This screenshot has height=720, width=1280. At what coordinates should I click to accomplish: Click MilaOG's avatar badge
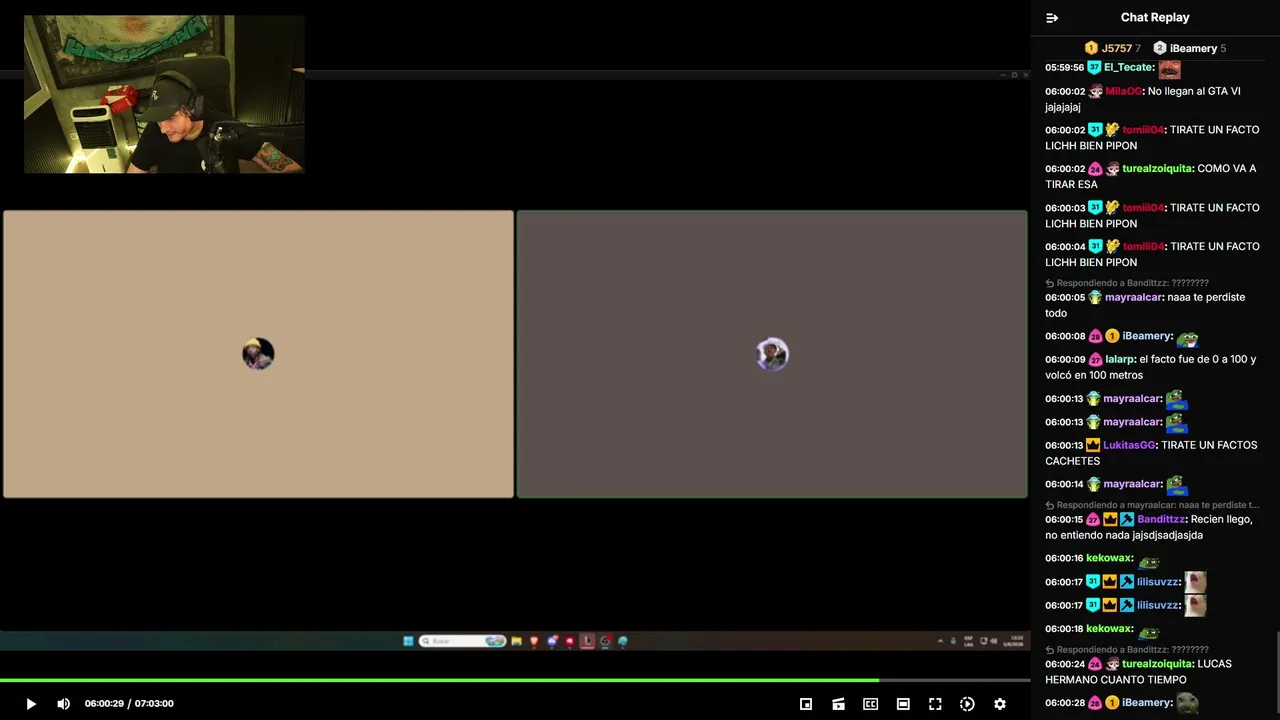pyautogui.click(x=1095, y=91)
